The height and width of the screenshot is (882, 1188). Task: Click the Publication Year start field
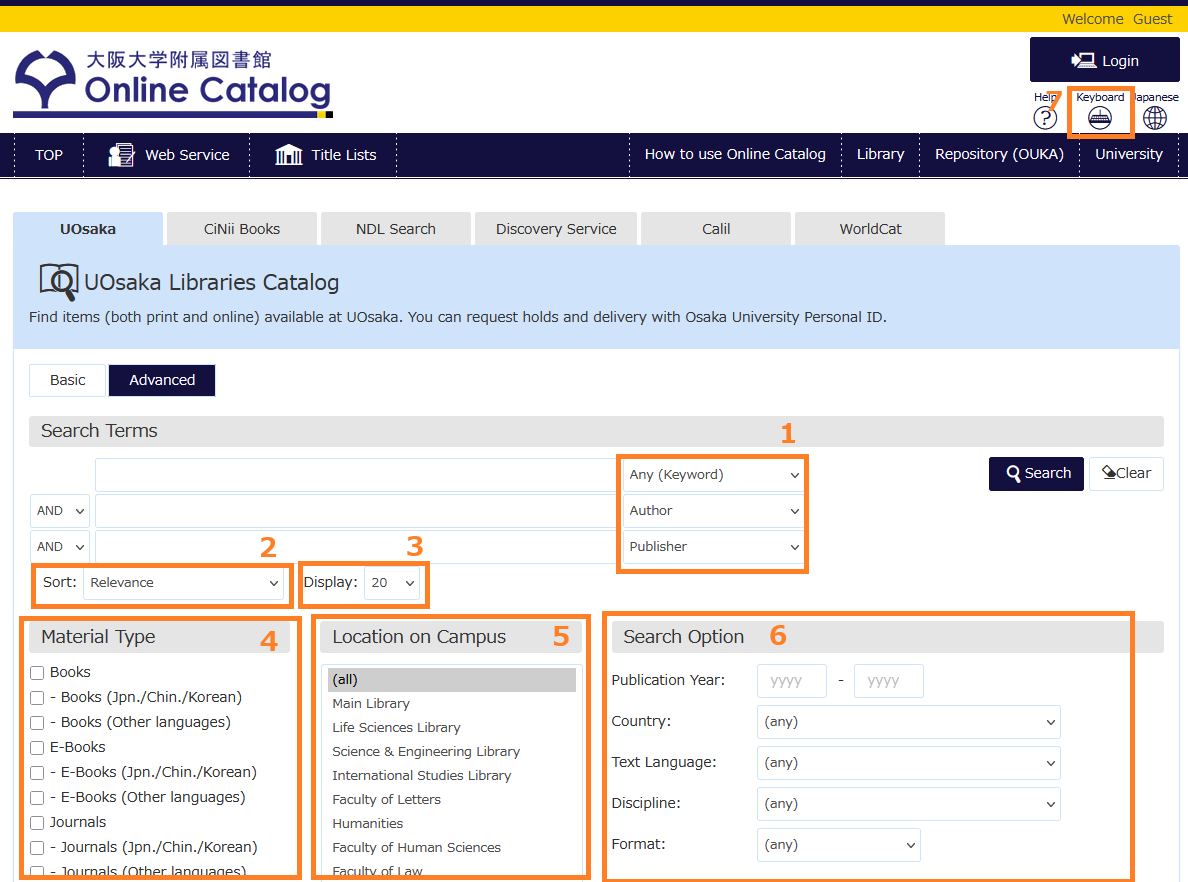coord(791,681)
